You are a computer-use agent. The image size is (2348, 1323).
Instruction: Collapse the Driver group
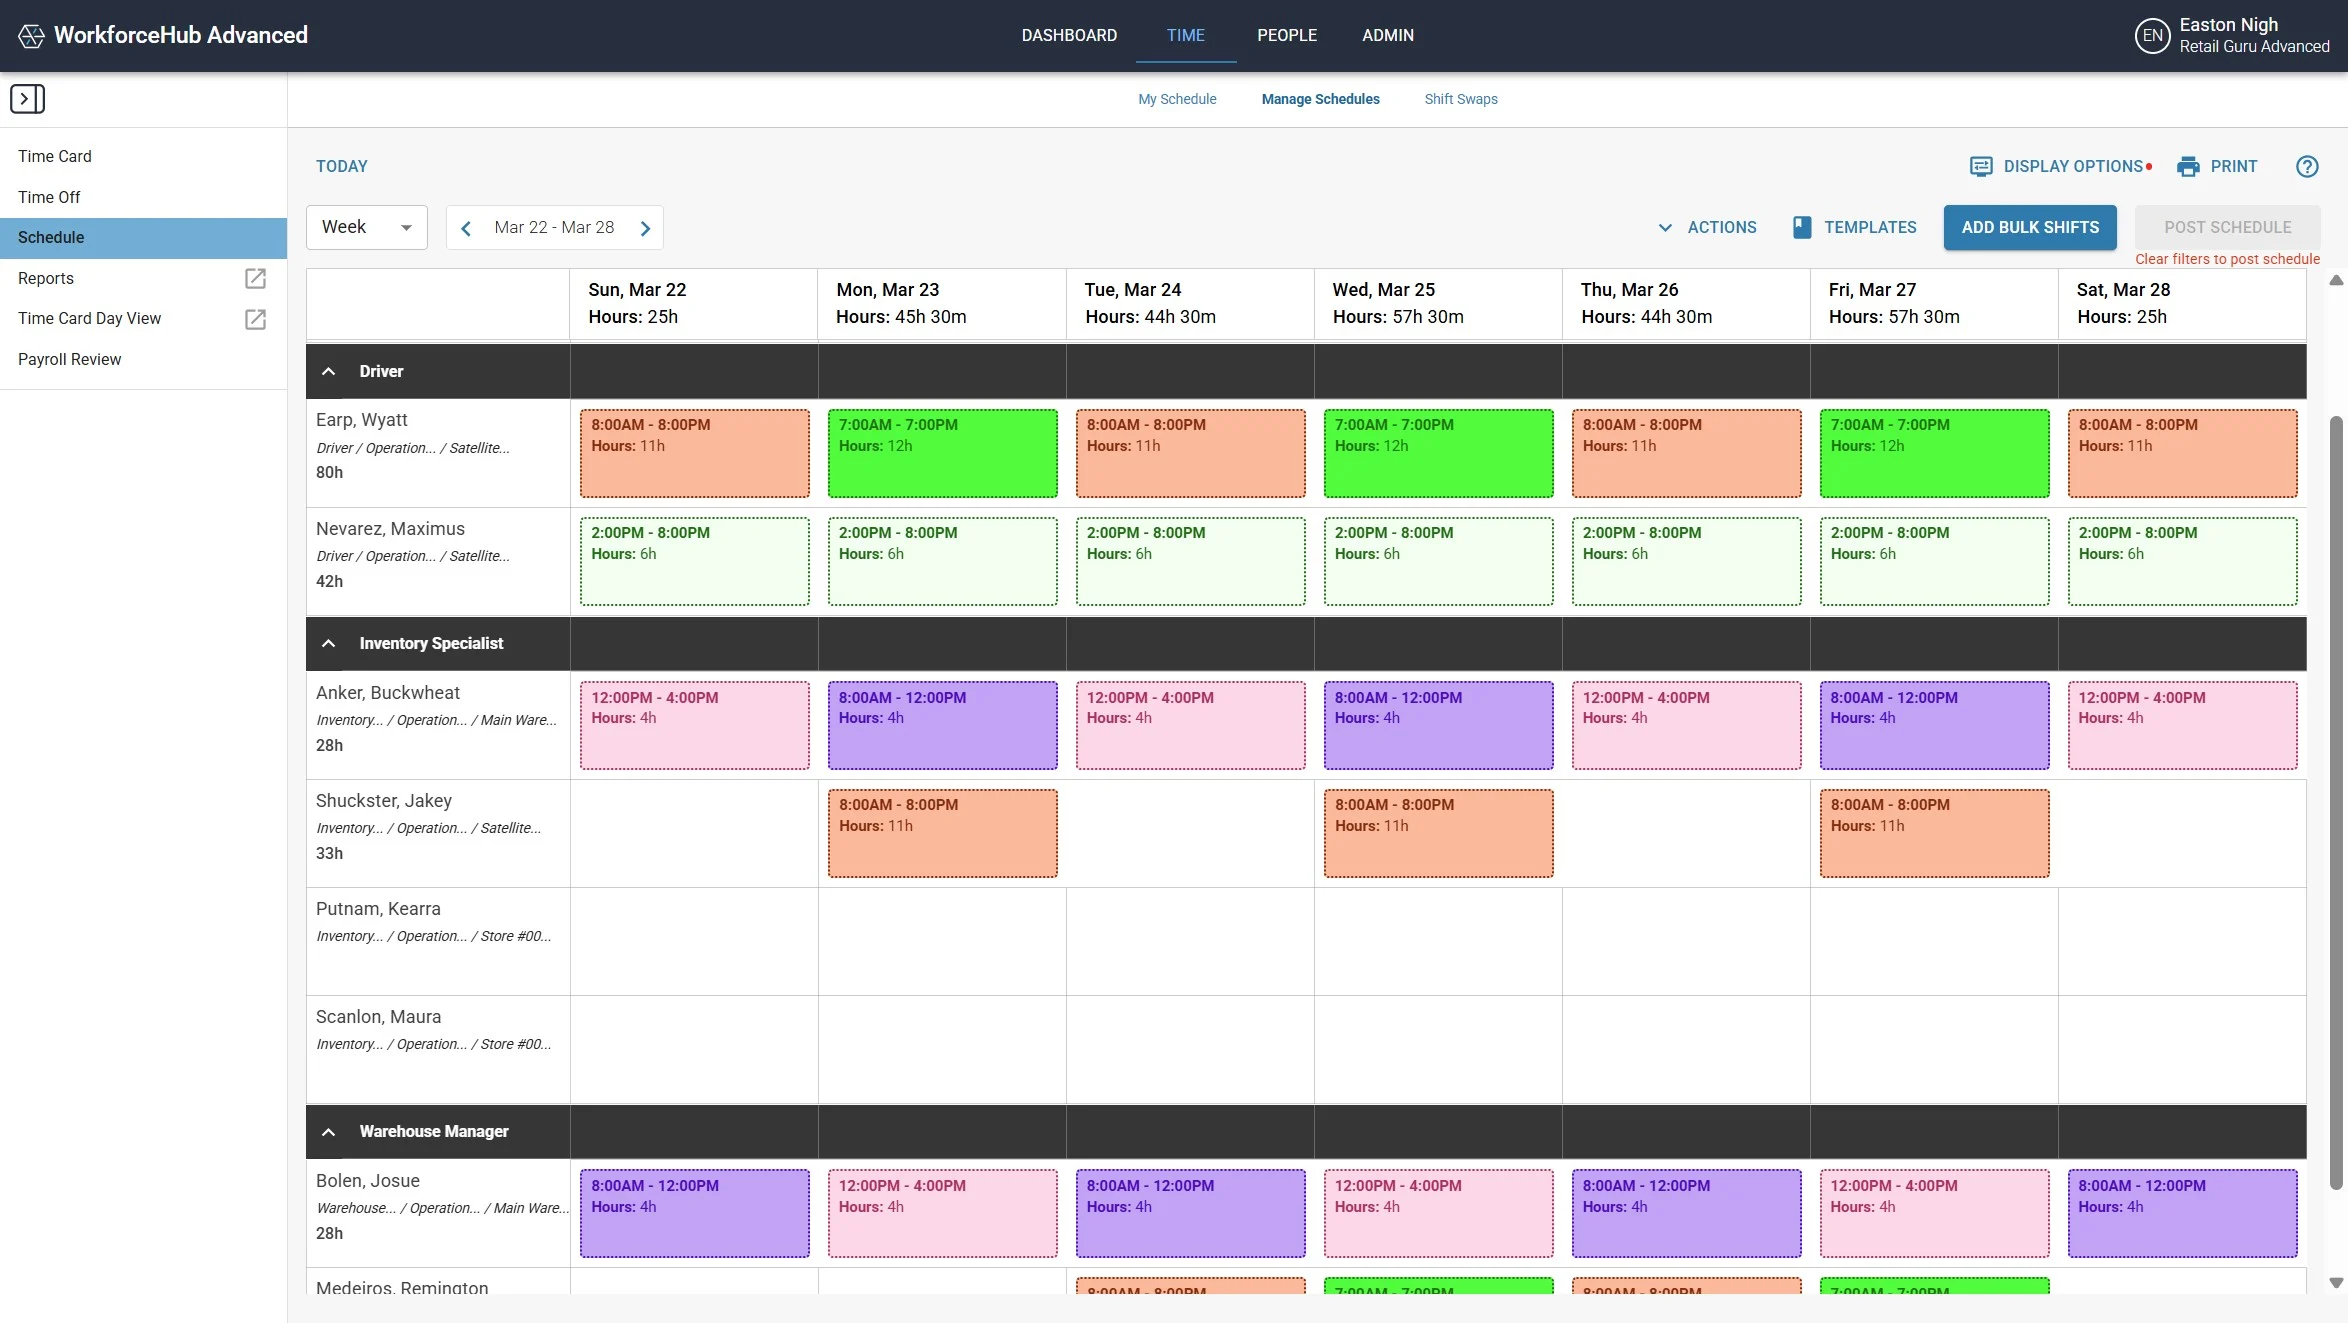click(x=328, y=372)
